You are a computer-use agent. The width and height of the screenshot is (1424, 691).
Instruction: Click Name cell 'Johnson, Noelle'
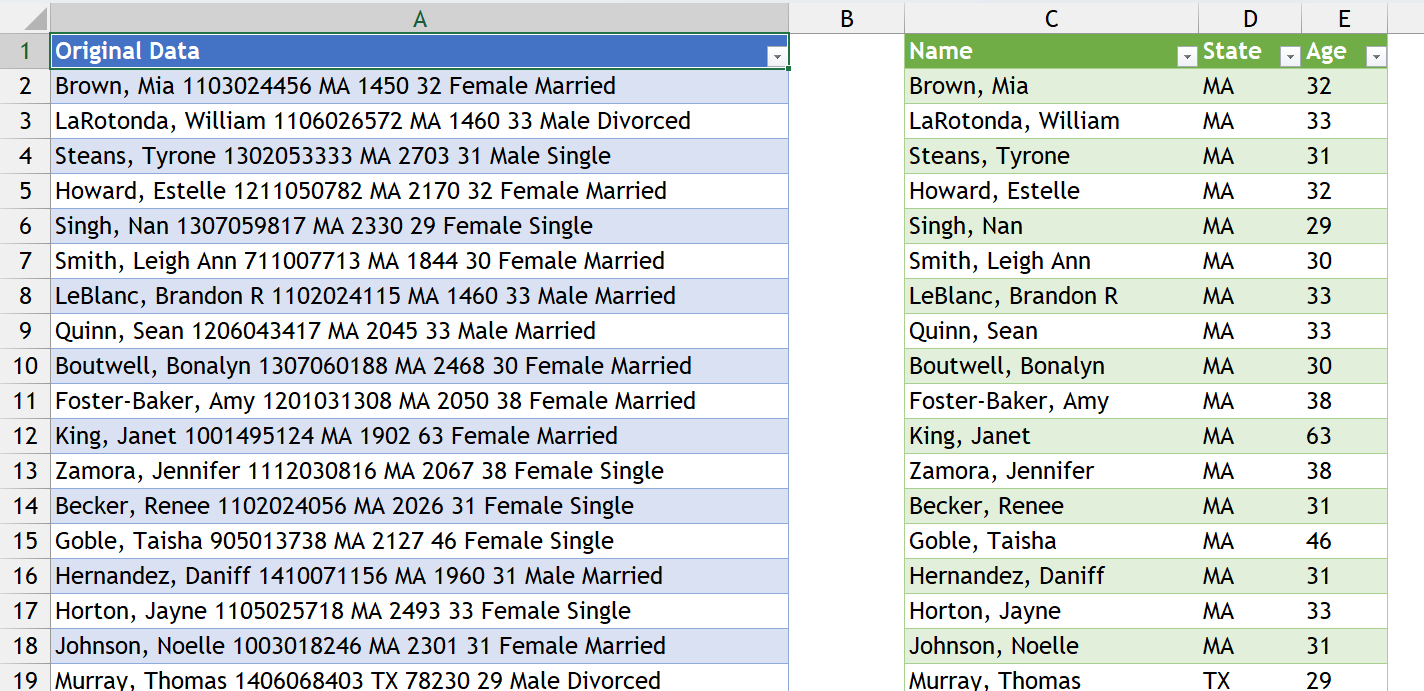click(x=1051, y=646)
